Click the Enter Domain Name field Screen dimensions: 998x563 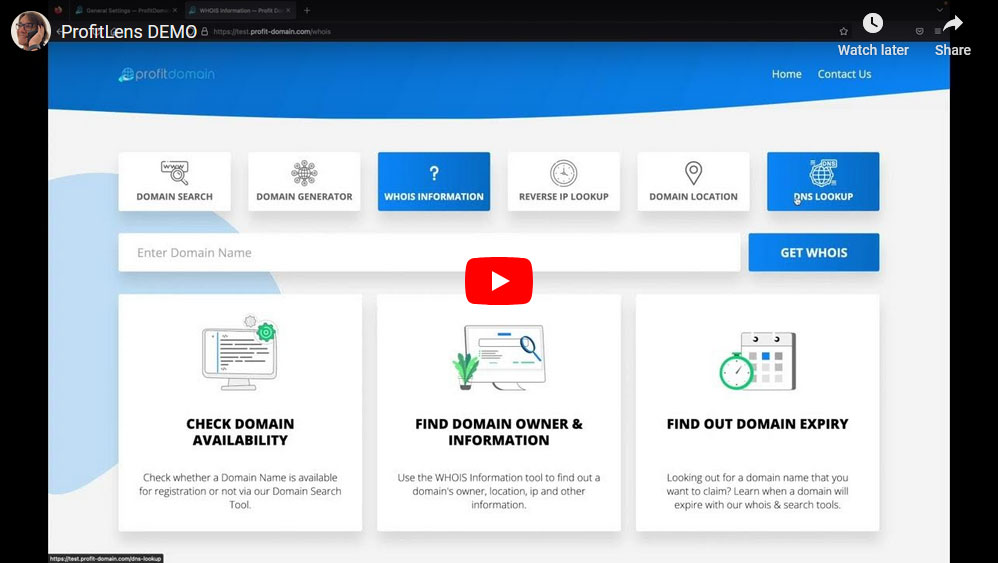pos(428,253)
